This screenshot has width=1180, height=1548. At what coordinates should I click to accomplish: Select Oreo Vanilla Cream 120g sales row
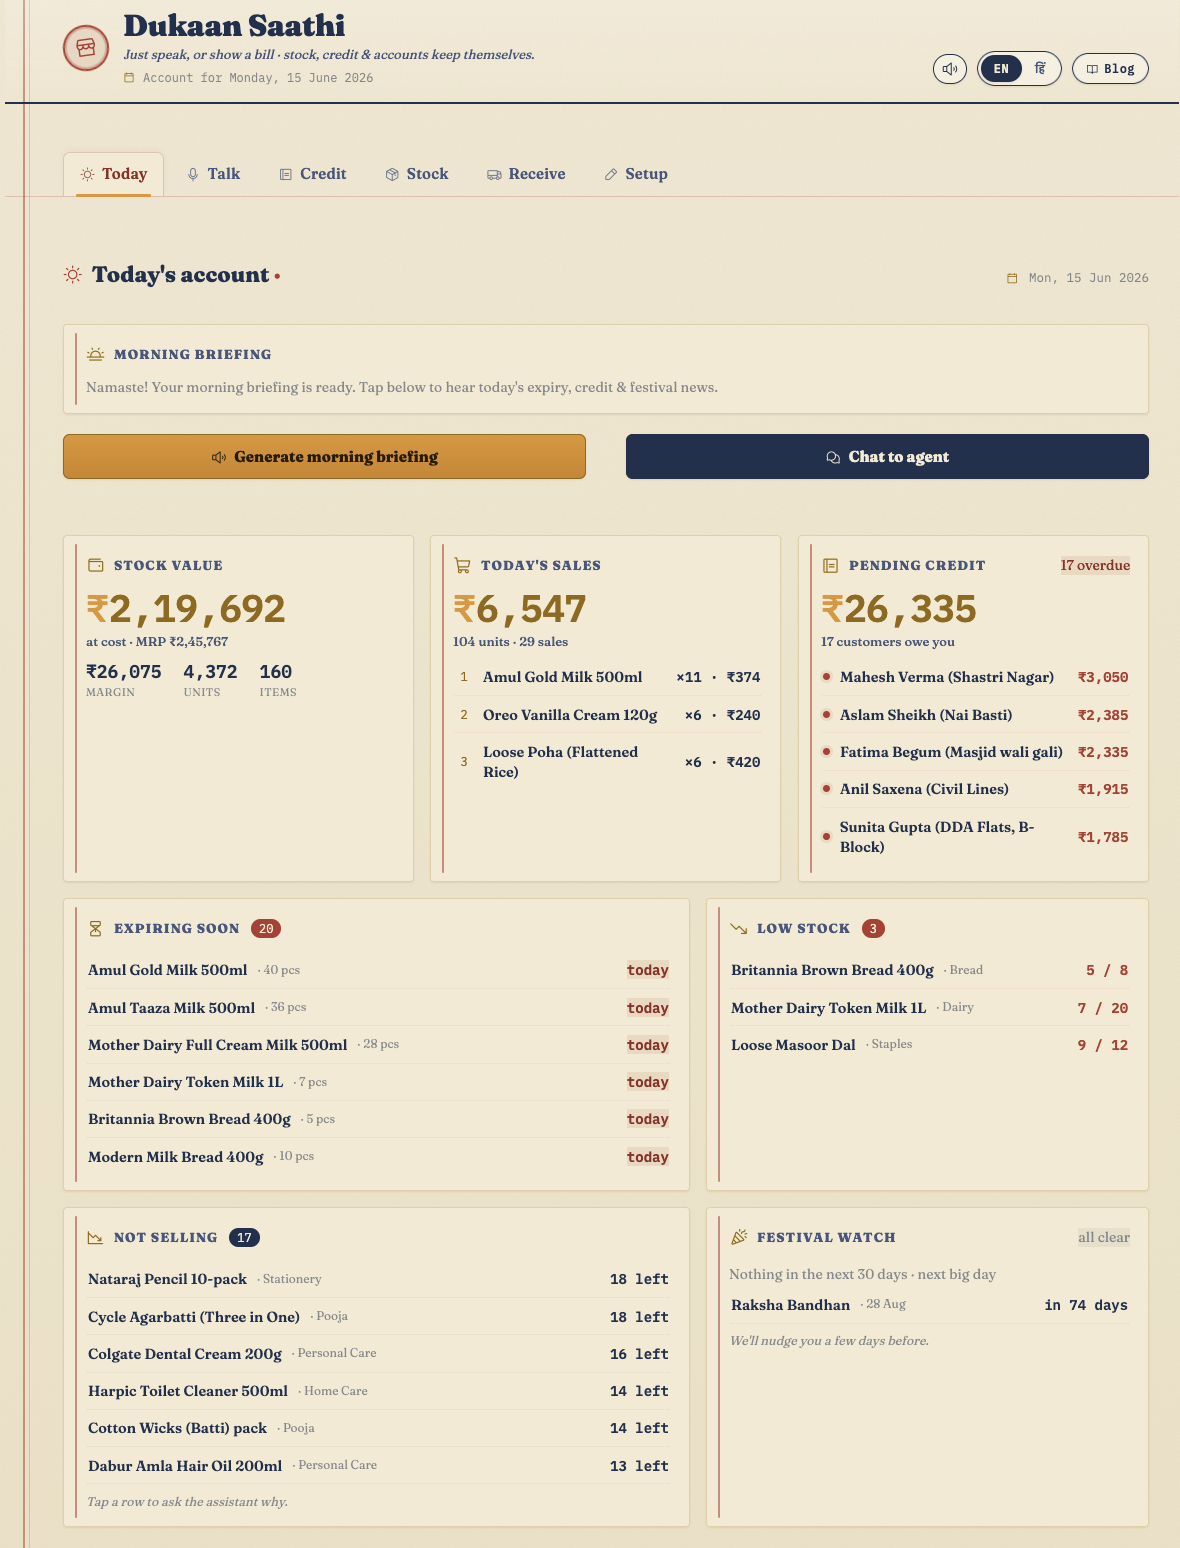tap(608, 715)
